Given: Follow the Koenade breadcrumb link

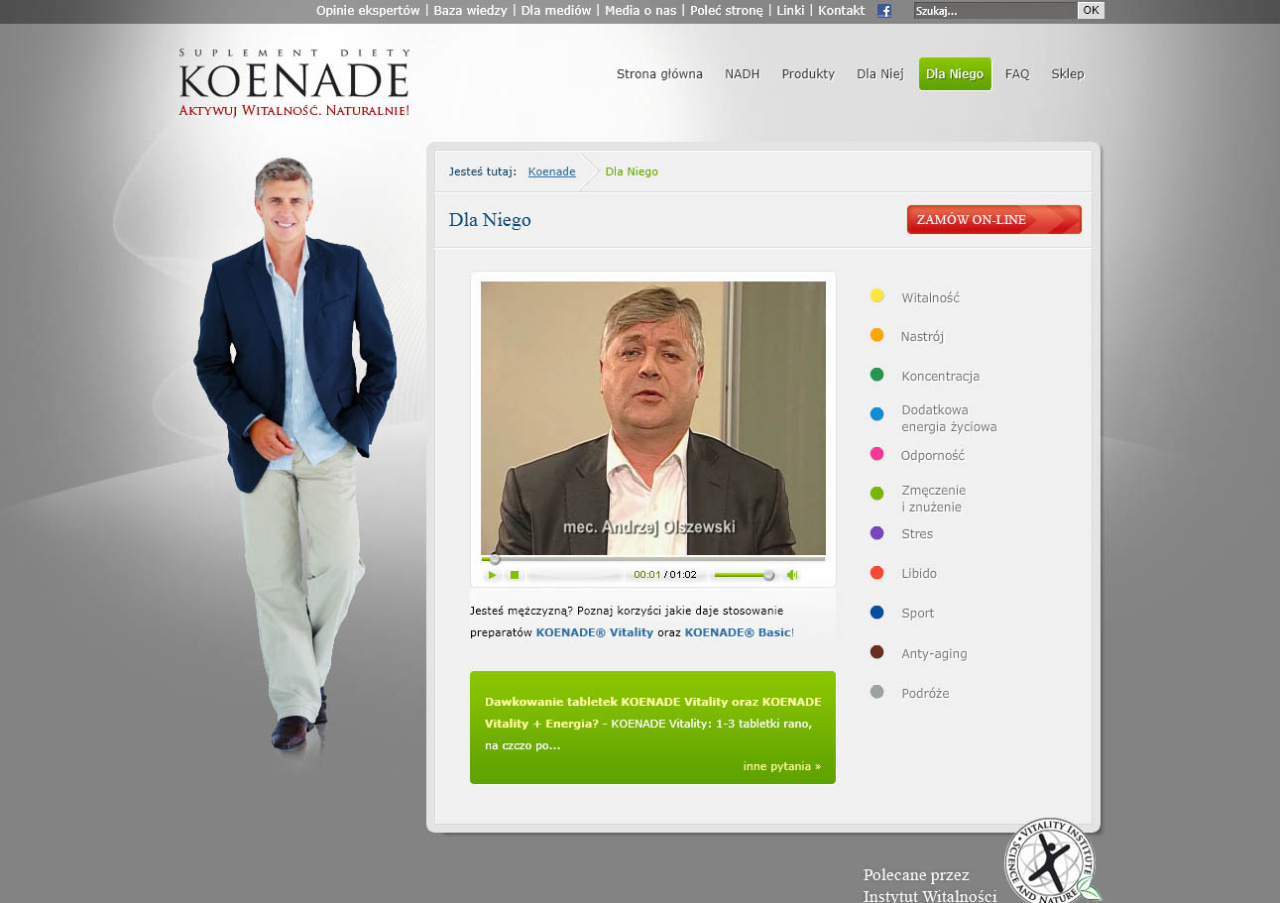Looking at the screenshot, I should pyautogui.click(x=552, y=172).
